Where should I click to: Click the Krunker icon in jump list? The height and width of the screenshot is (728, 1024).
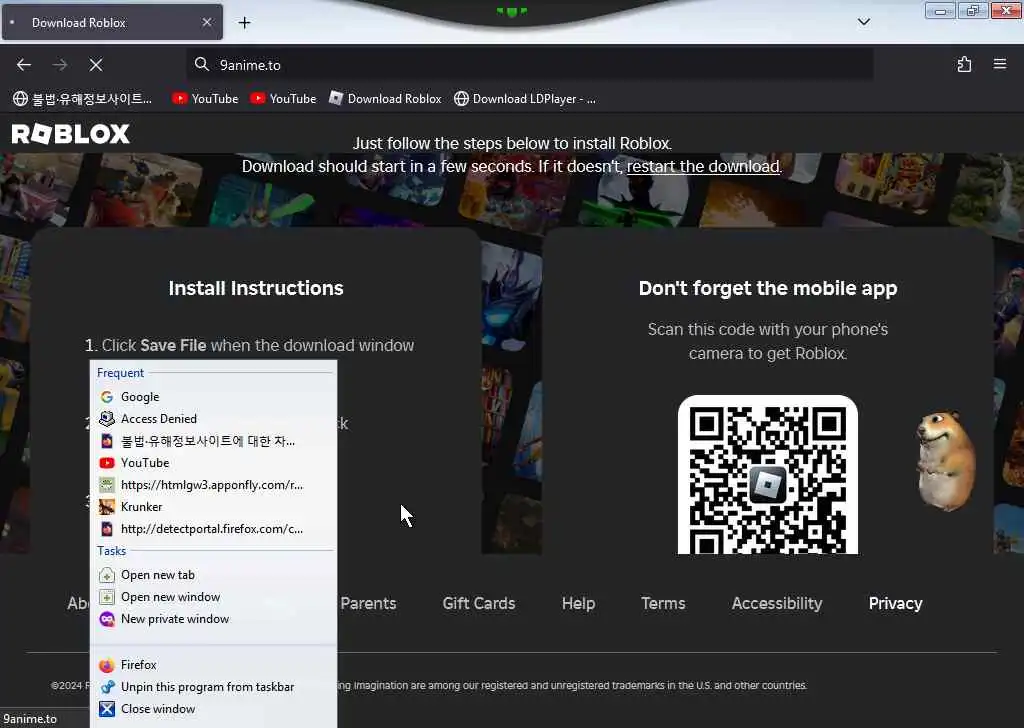pyautogui.click(x=106, y=507)
